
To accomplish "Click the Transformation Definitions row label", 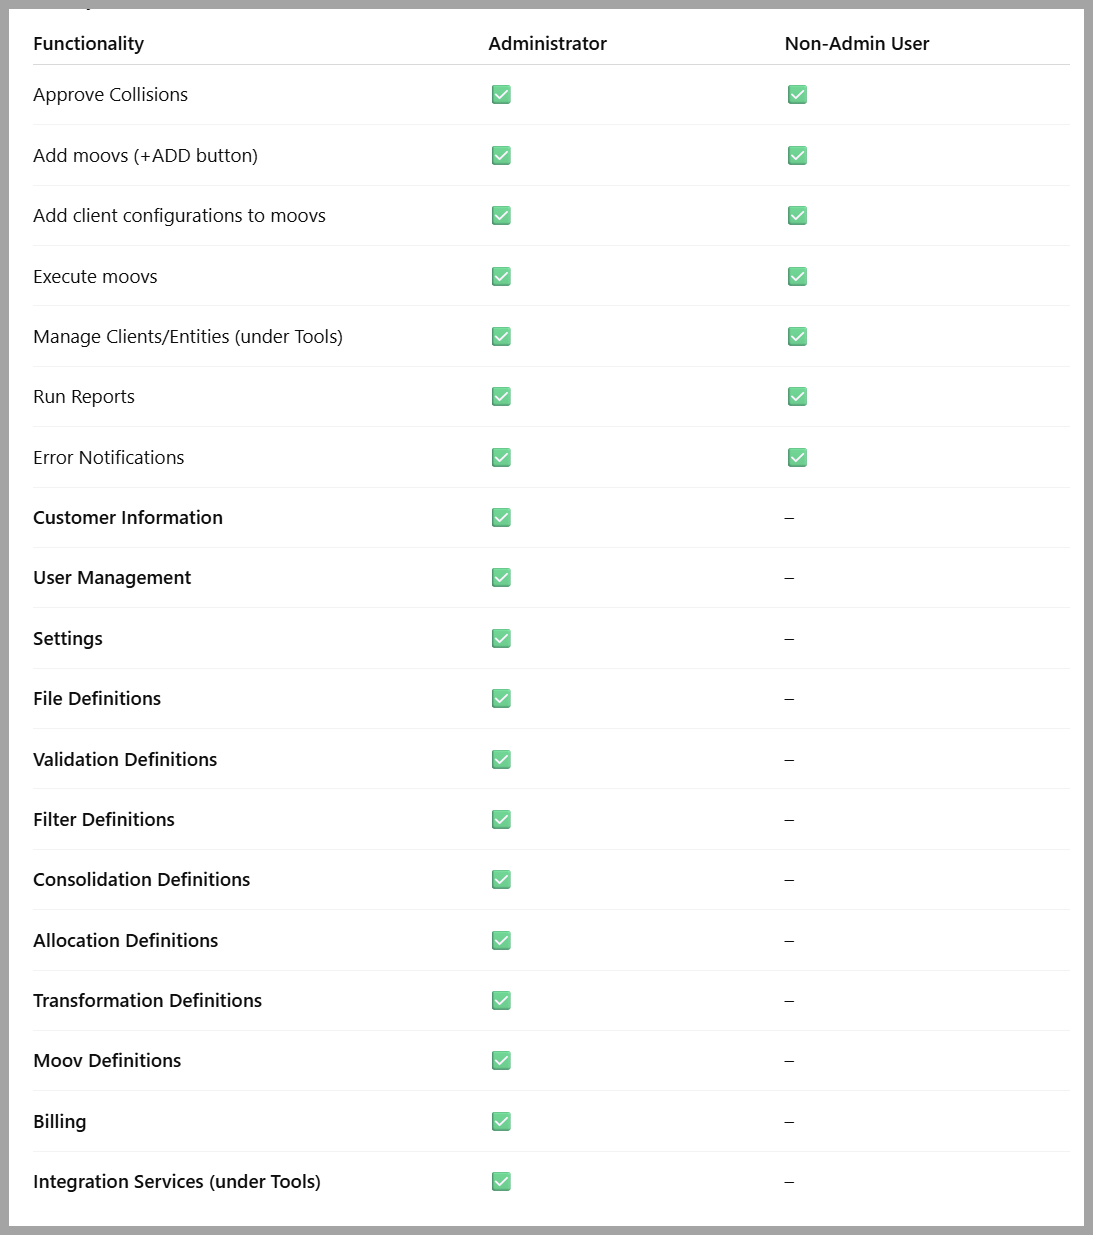I will click(x=147, y=1000).
